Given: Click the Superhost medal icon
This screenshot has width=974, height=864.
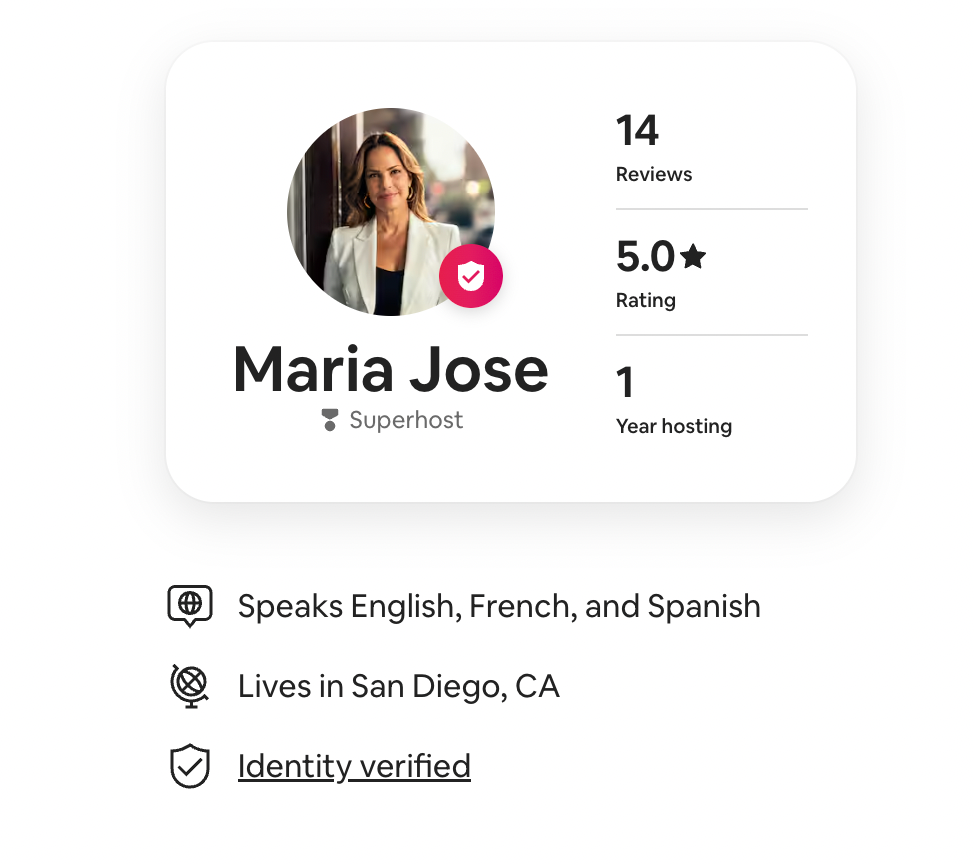Looking at the screenshot, I should pos(330,420).
